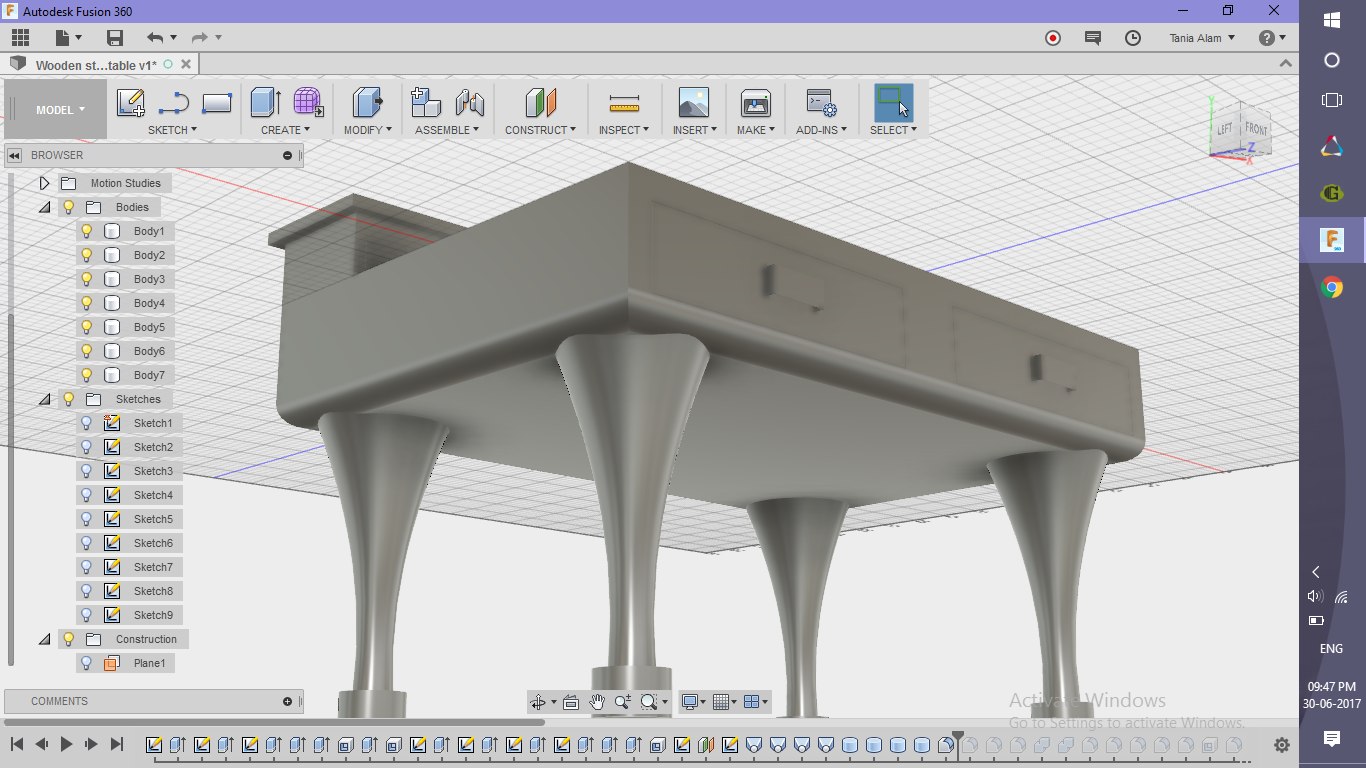Open the Display Settings dropdown
Viewport: 1366px width, 768px height.
(693, 702)
